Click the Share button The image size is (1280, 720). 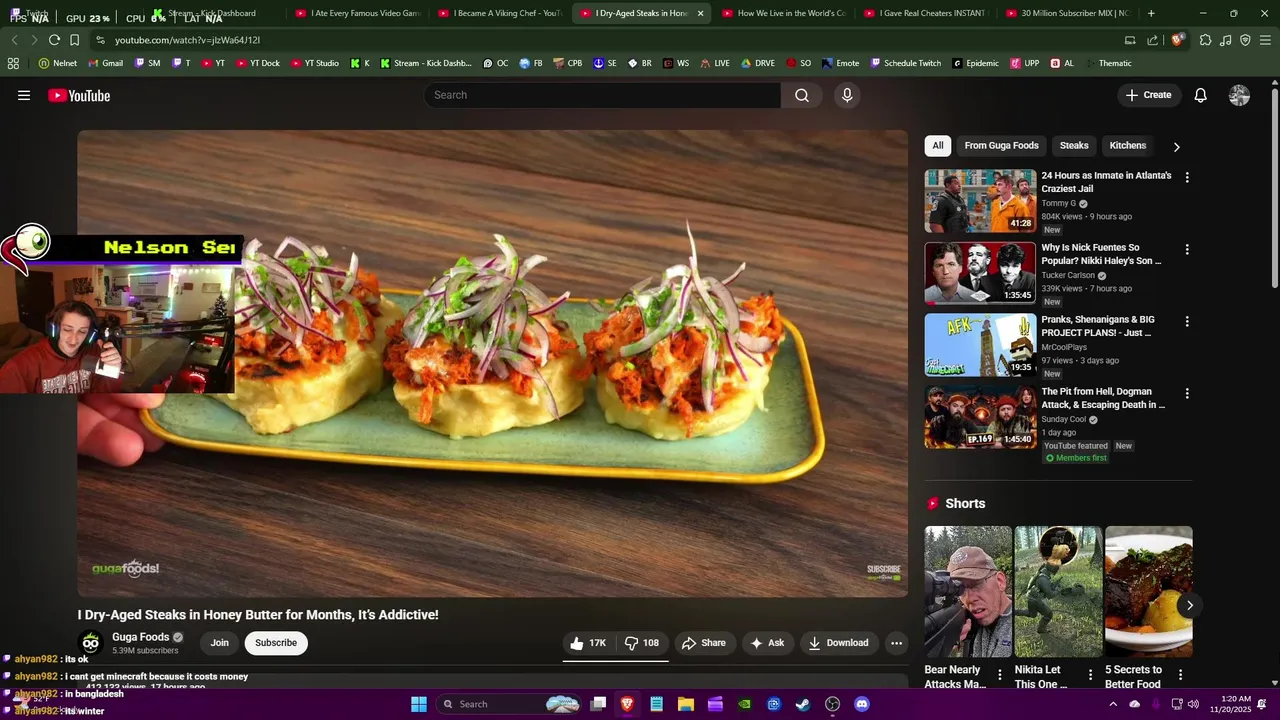click(x=703, y=643)
